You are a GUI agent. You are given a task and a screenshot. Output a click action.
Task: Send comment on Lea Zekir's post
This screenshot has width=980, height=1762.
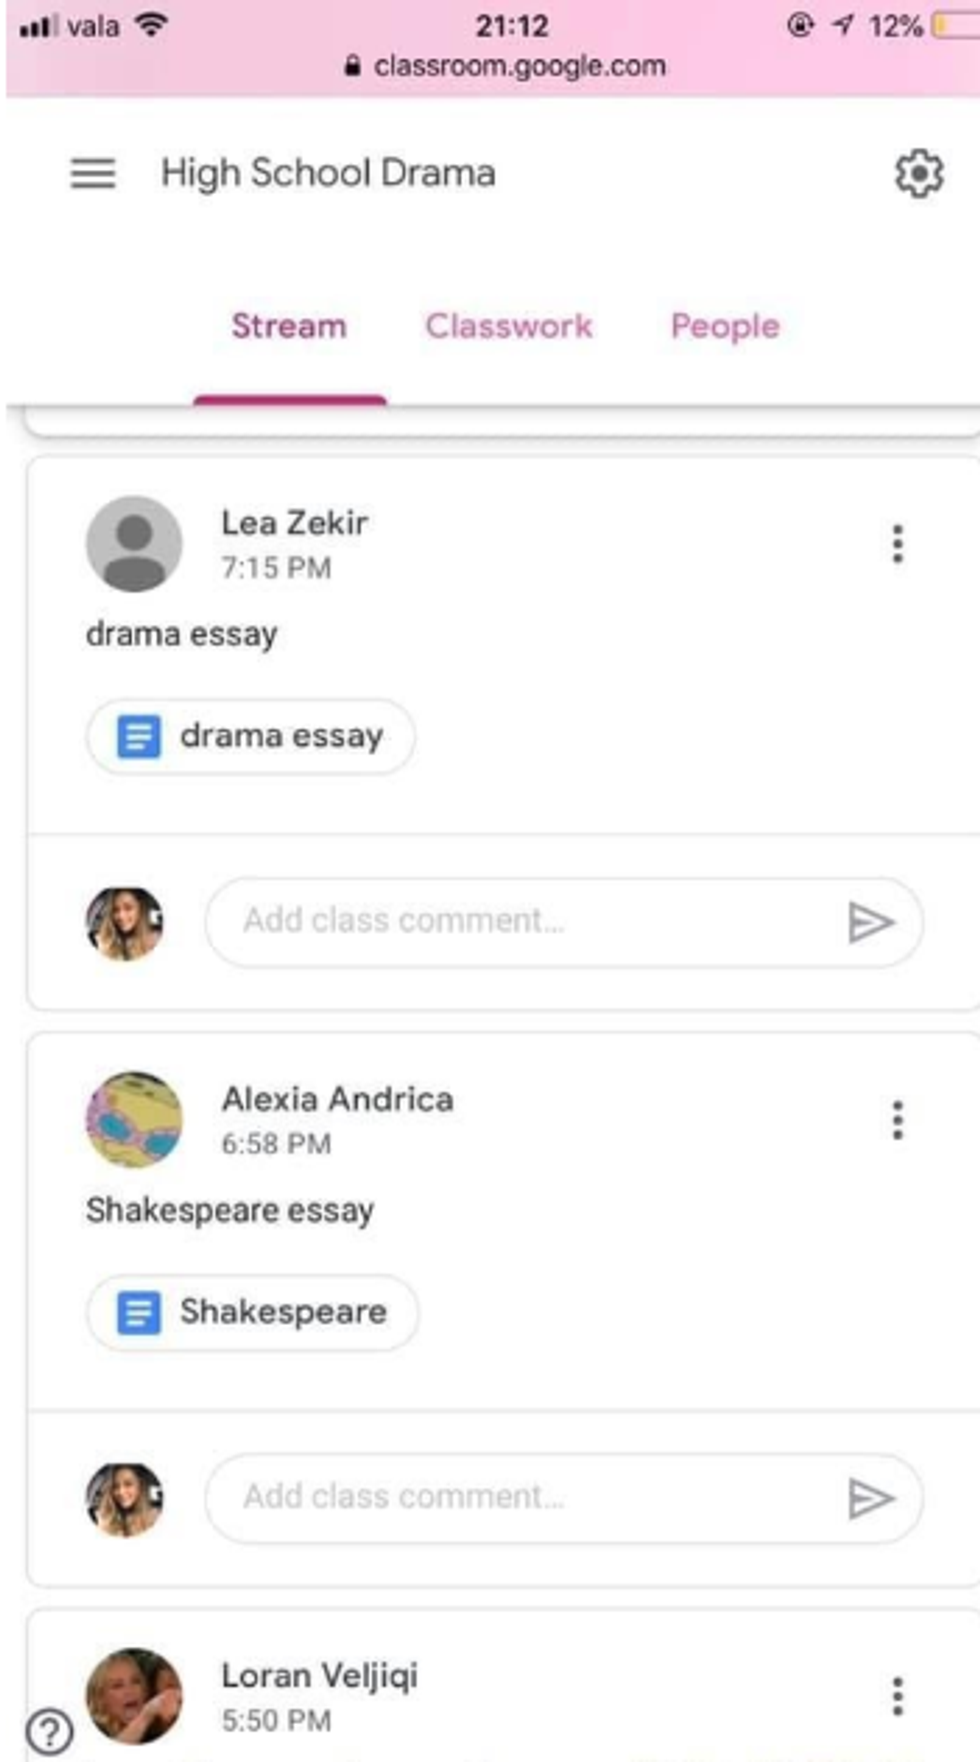point(869,922)
